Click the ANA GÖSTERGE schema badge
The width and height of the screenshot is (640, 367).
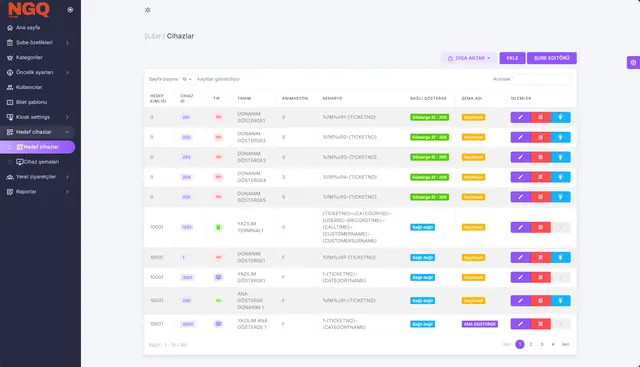coord(480,324)
